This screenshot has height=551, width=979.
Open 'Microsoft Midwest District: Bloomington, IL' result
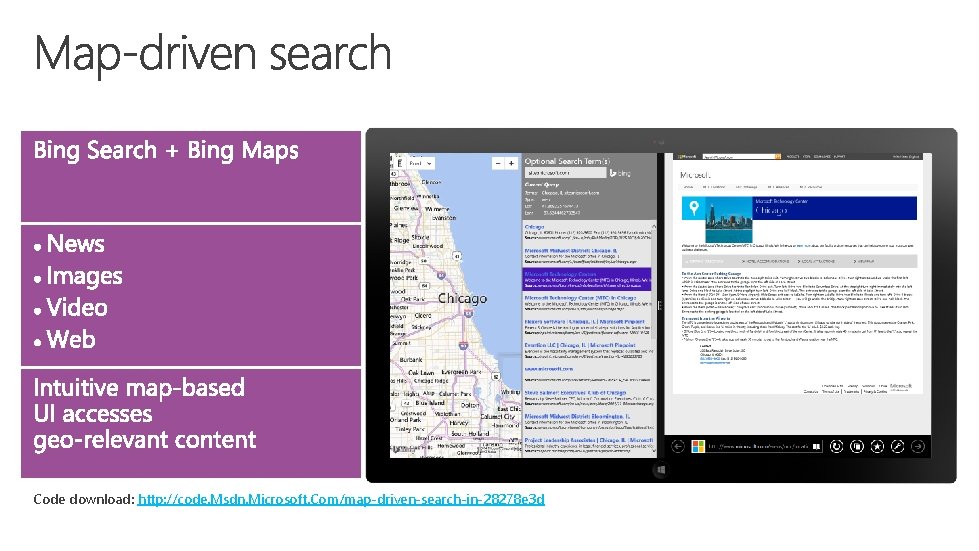pos(577,416)
